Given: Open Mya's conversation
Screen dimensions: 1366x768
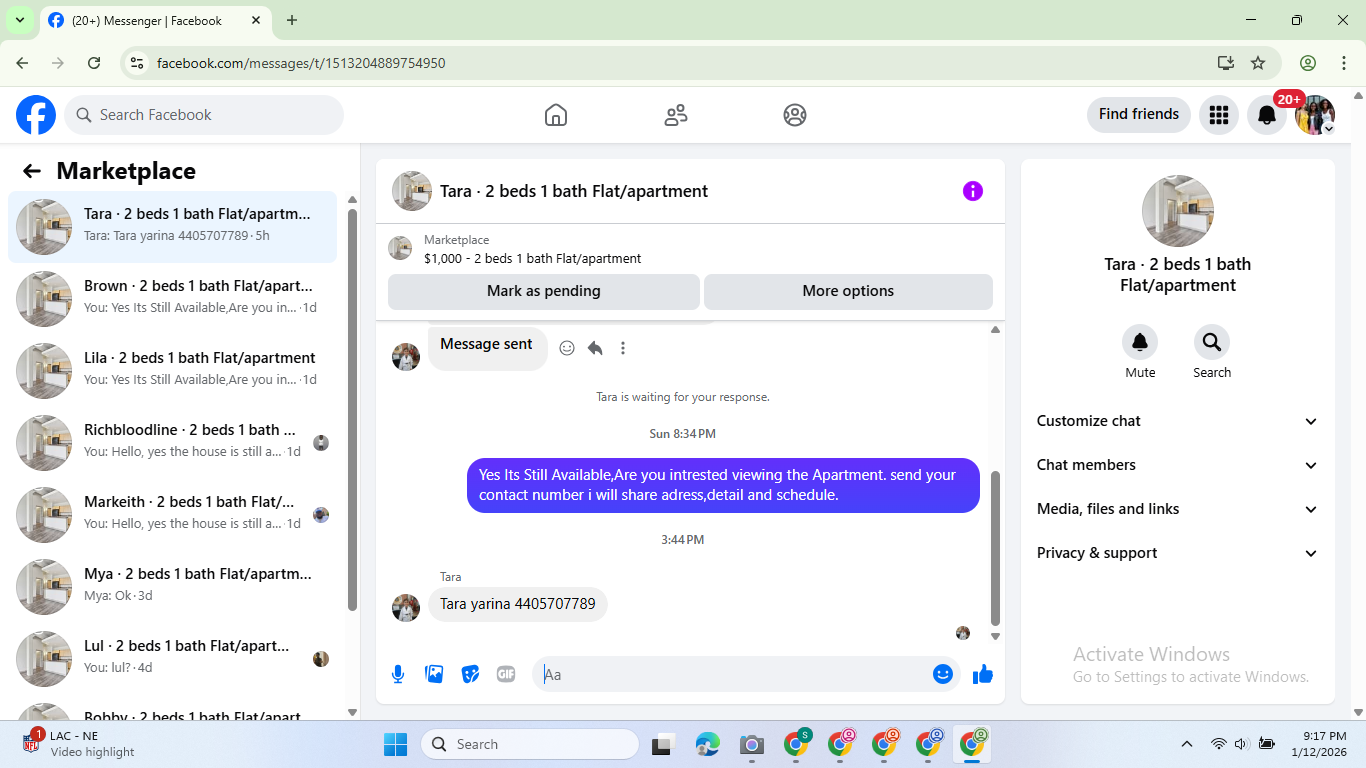Looking at the screenshot, I should coord(172,587).
